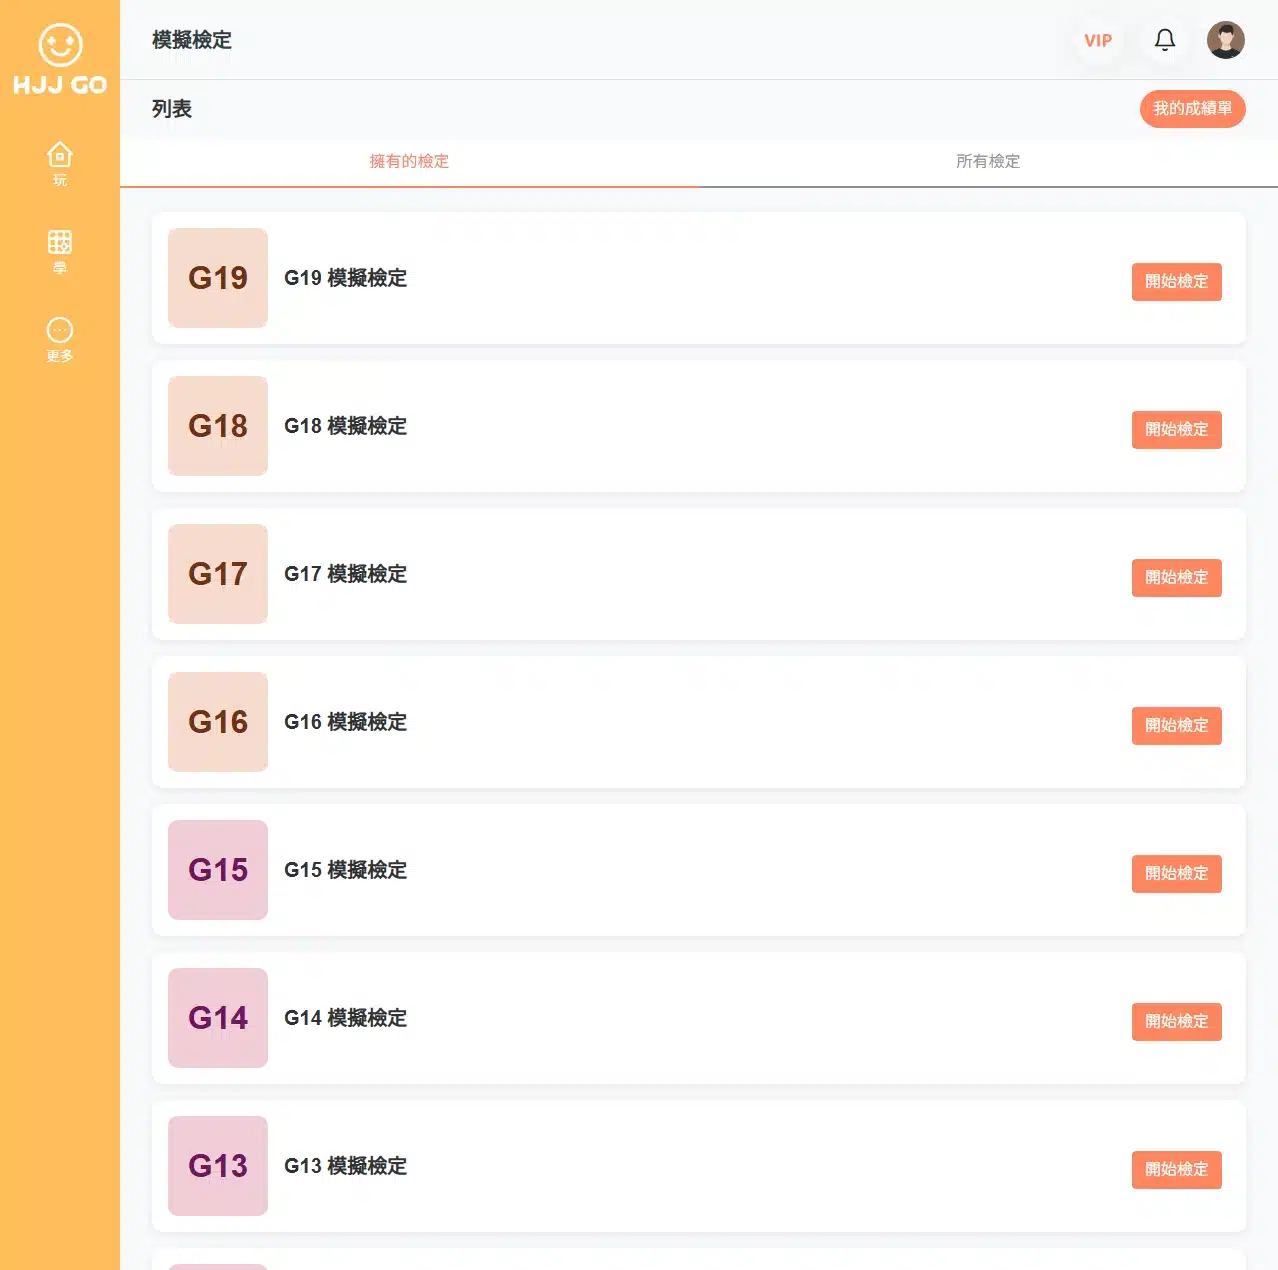Click the G19 level badge thumbnail
This screenshot has width=1278, height=1270.
218,278
